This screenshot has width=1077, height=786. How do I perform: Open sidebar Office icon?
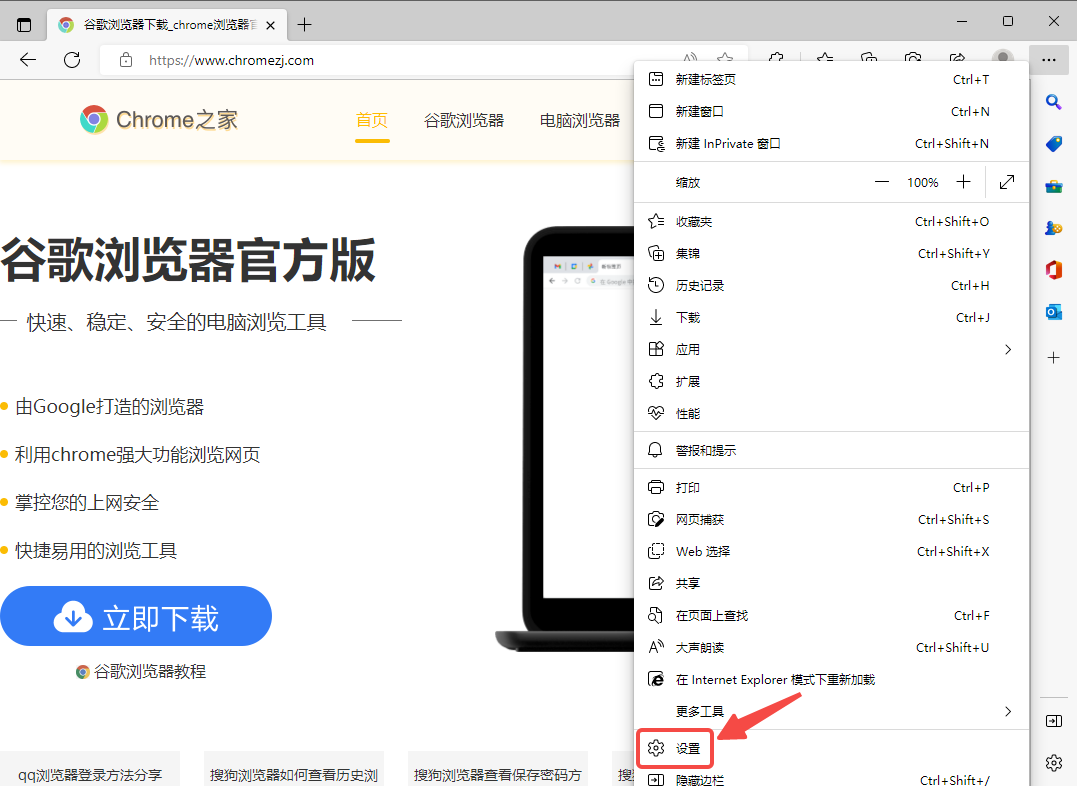click(x=1054, y=270)
